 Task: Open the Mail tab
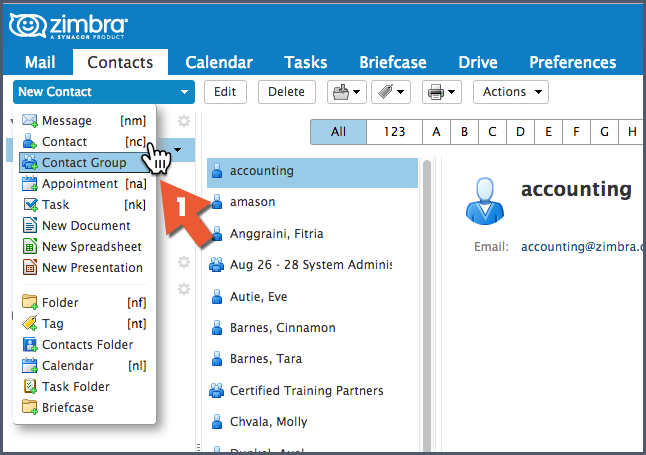point(40,62)
